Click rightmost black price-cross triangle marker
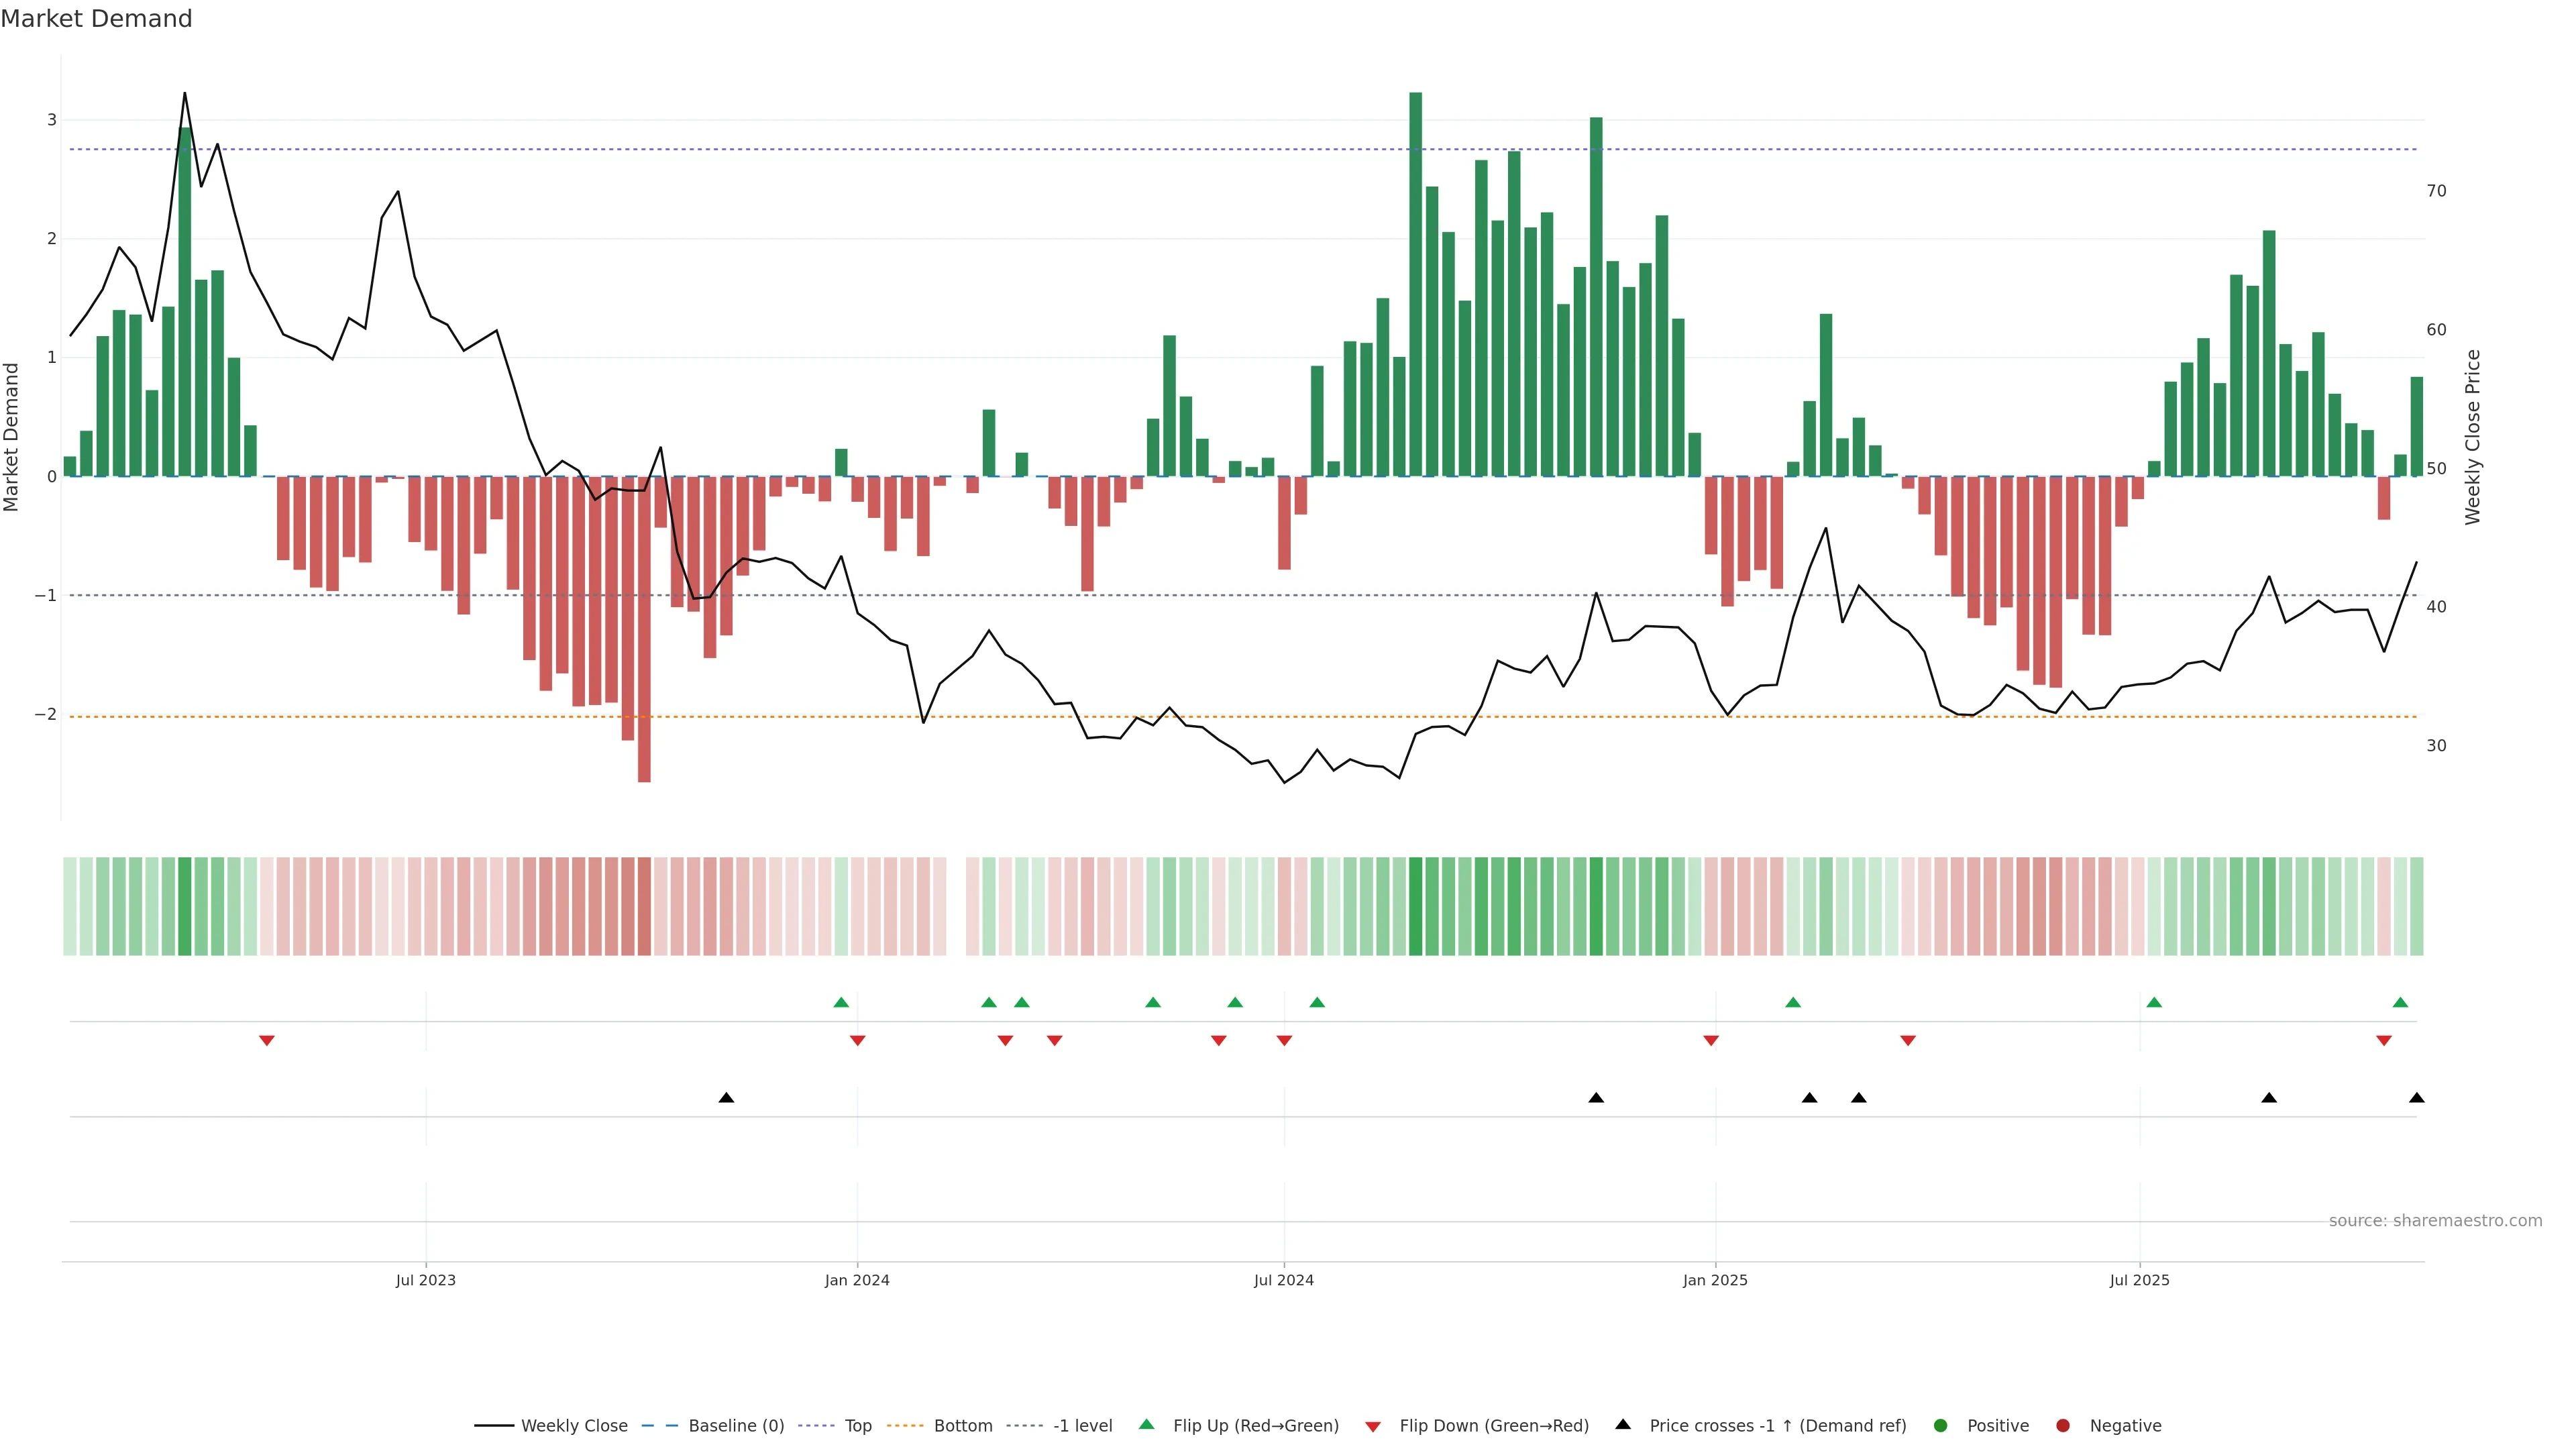 tap(2417, 1098)
